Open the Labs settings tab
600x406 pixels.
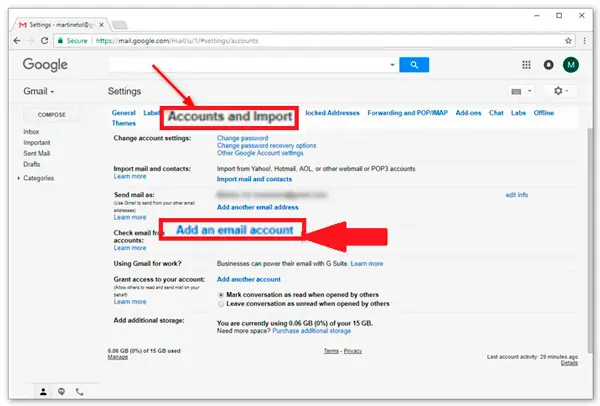pos(518,113)
